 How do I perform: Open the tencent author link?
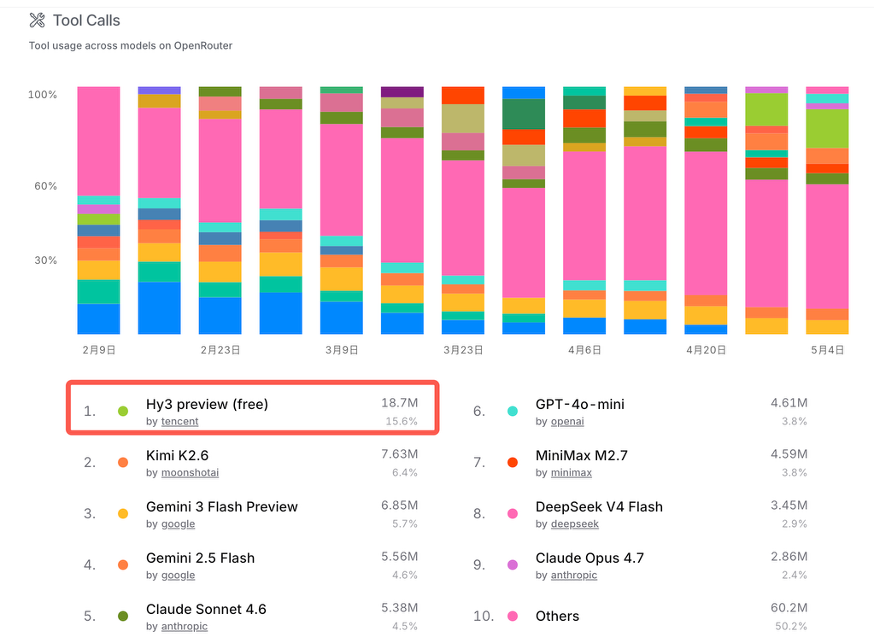point(179,422)
